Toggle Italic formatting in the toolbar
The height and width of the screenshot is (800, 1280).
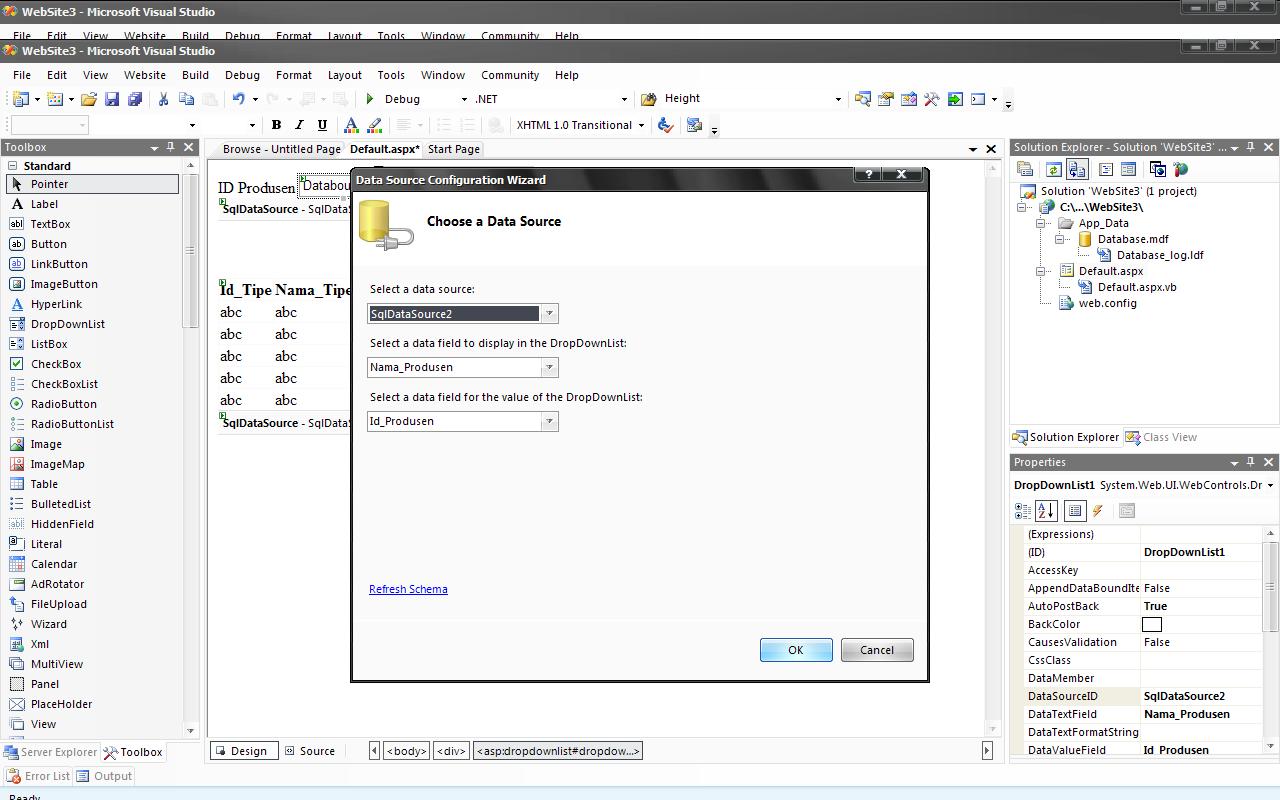[299, 125]
